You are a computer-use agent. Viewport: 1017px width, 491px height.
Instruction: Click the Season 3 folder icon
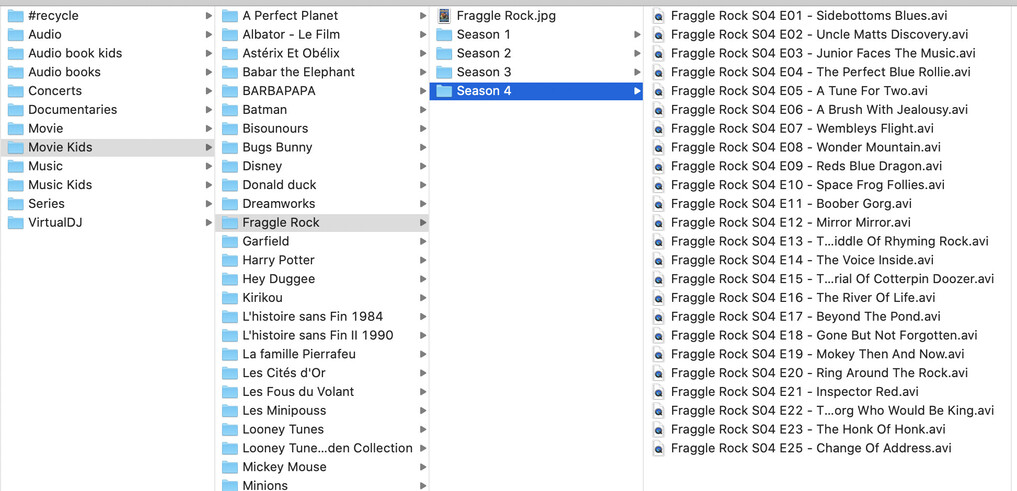(x=444, y=72)
